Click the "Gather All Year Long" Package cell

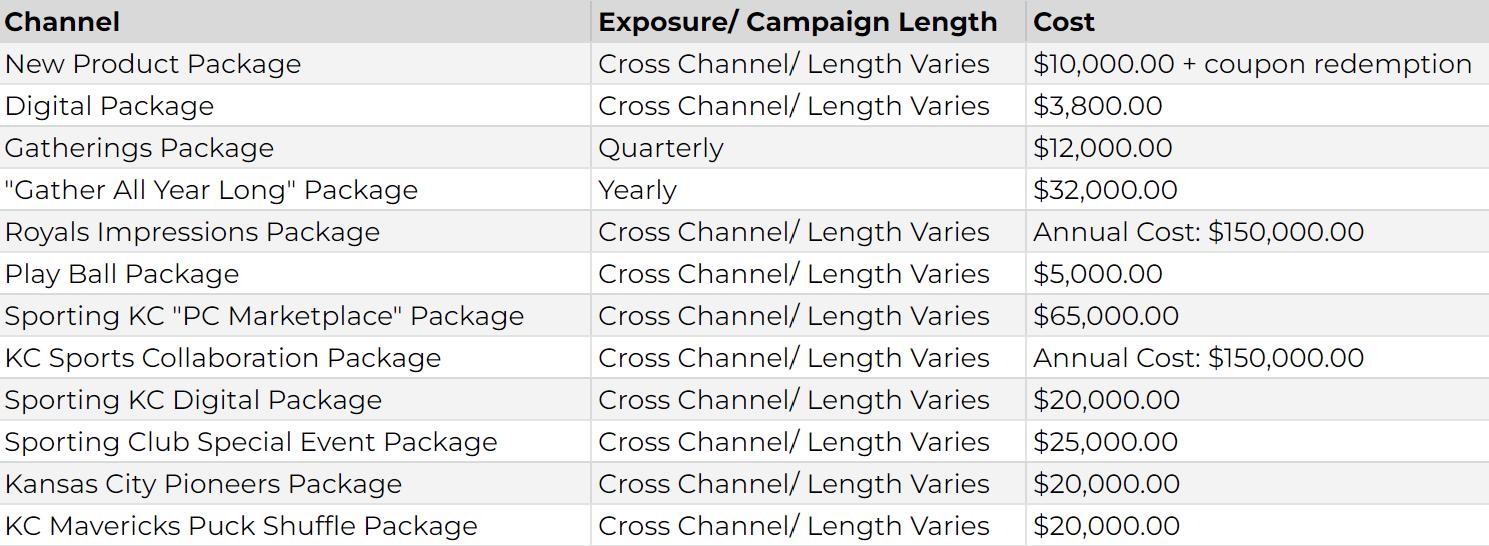point(211,190)
